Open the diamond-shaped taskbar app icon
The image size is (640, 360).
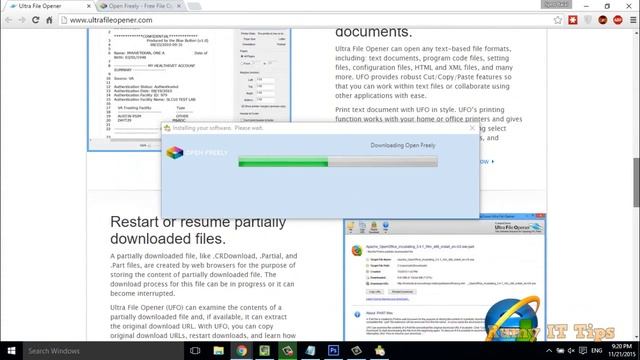tap(356, 351)
